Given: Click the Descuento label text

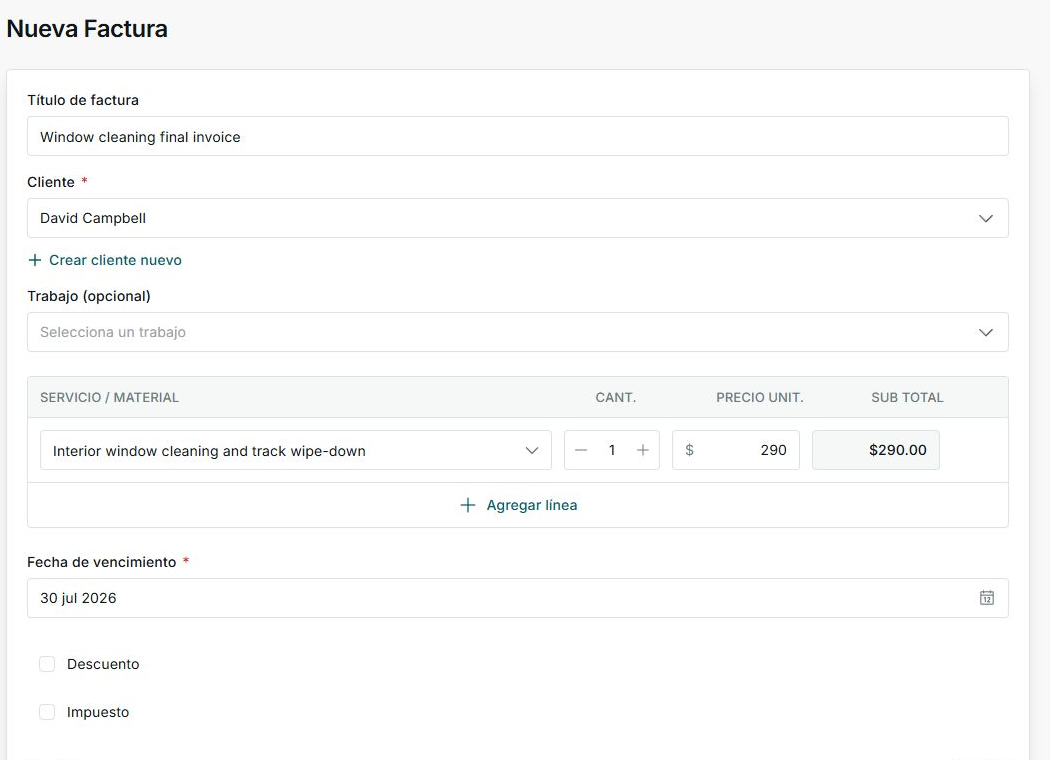Looking at the screenshot, I should coord(103,664).
